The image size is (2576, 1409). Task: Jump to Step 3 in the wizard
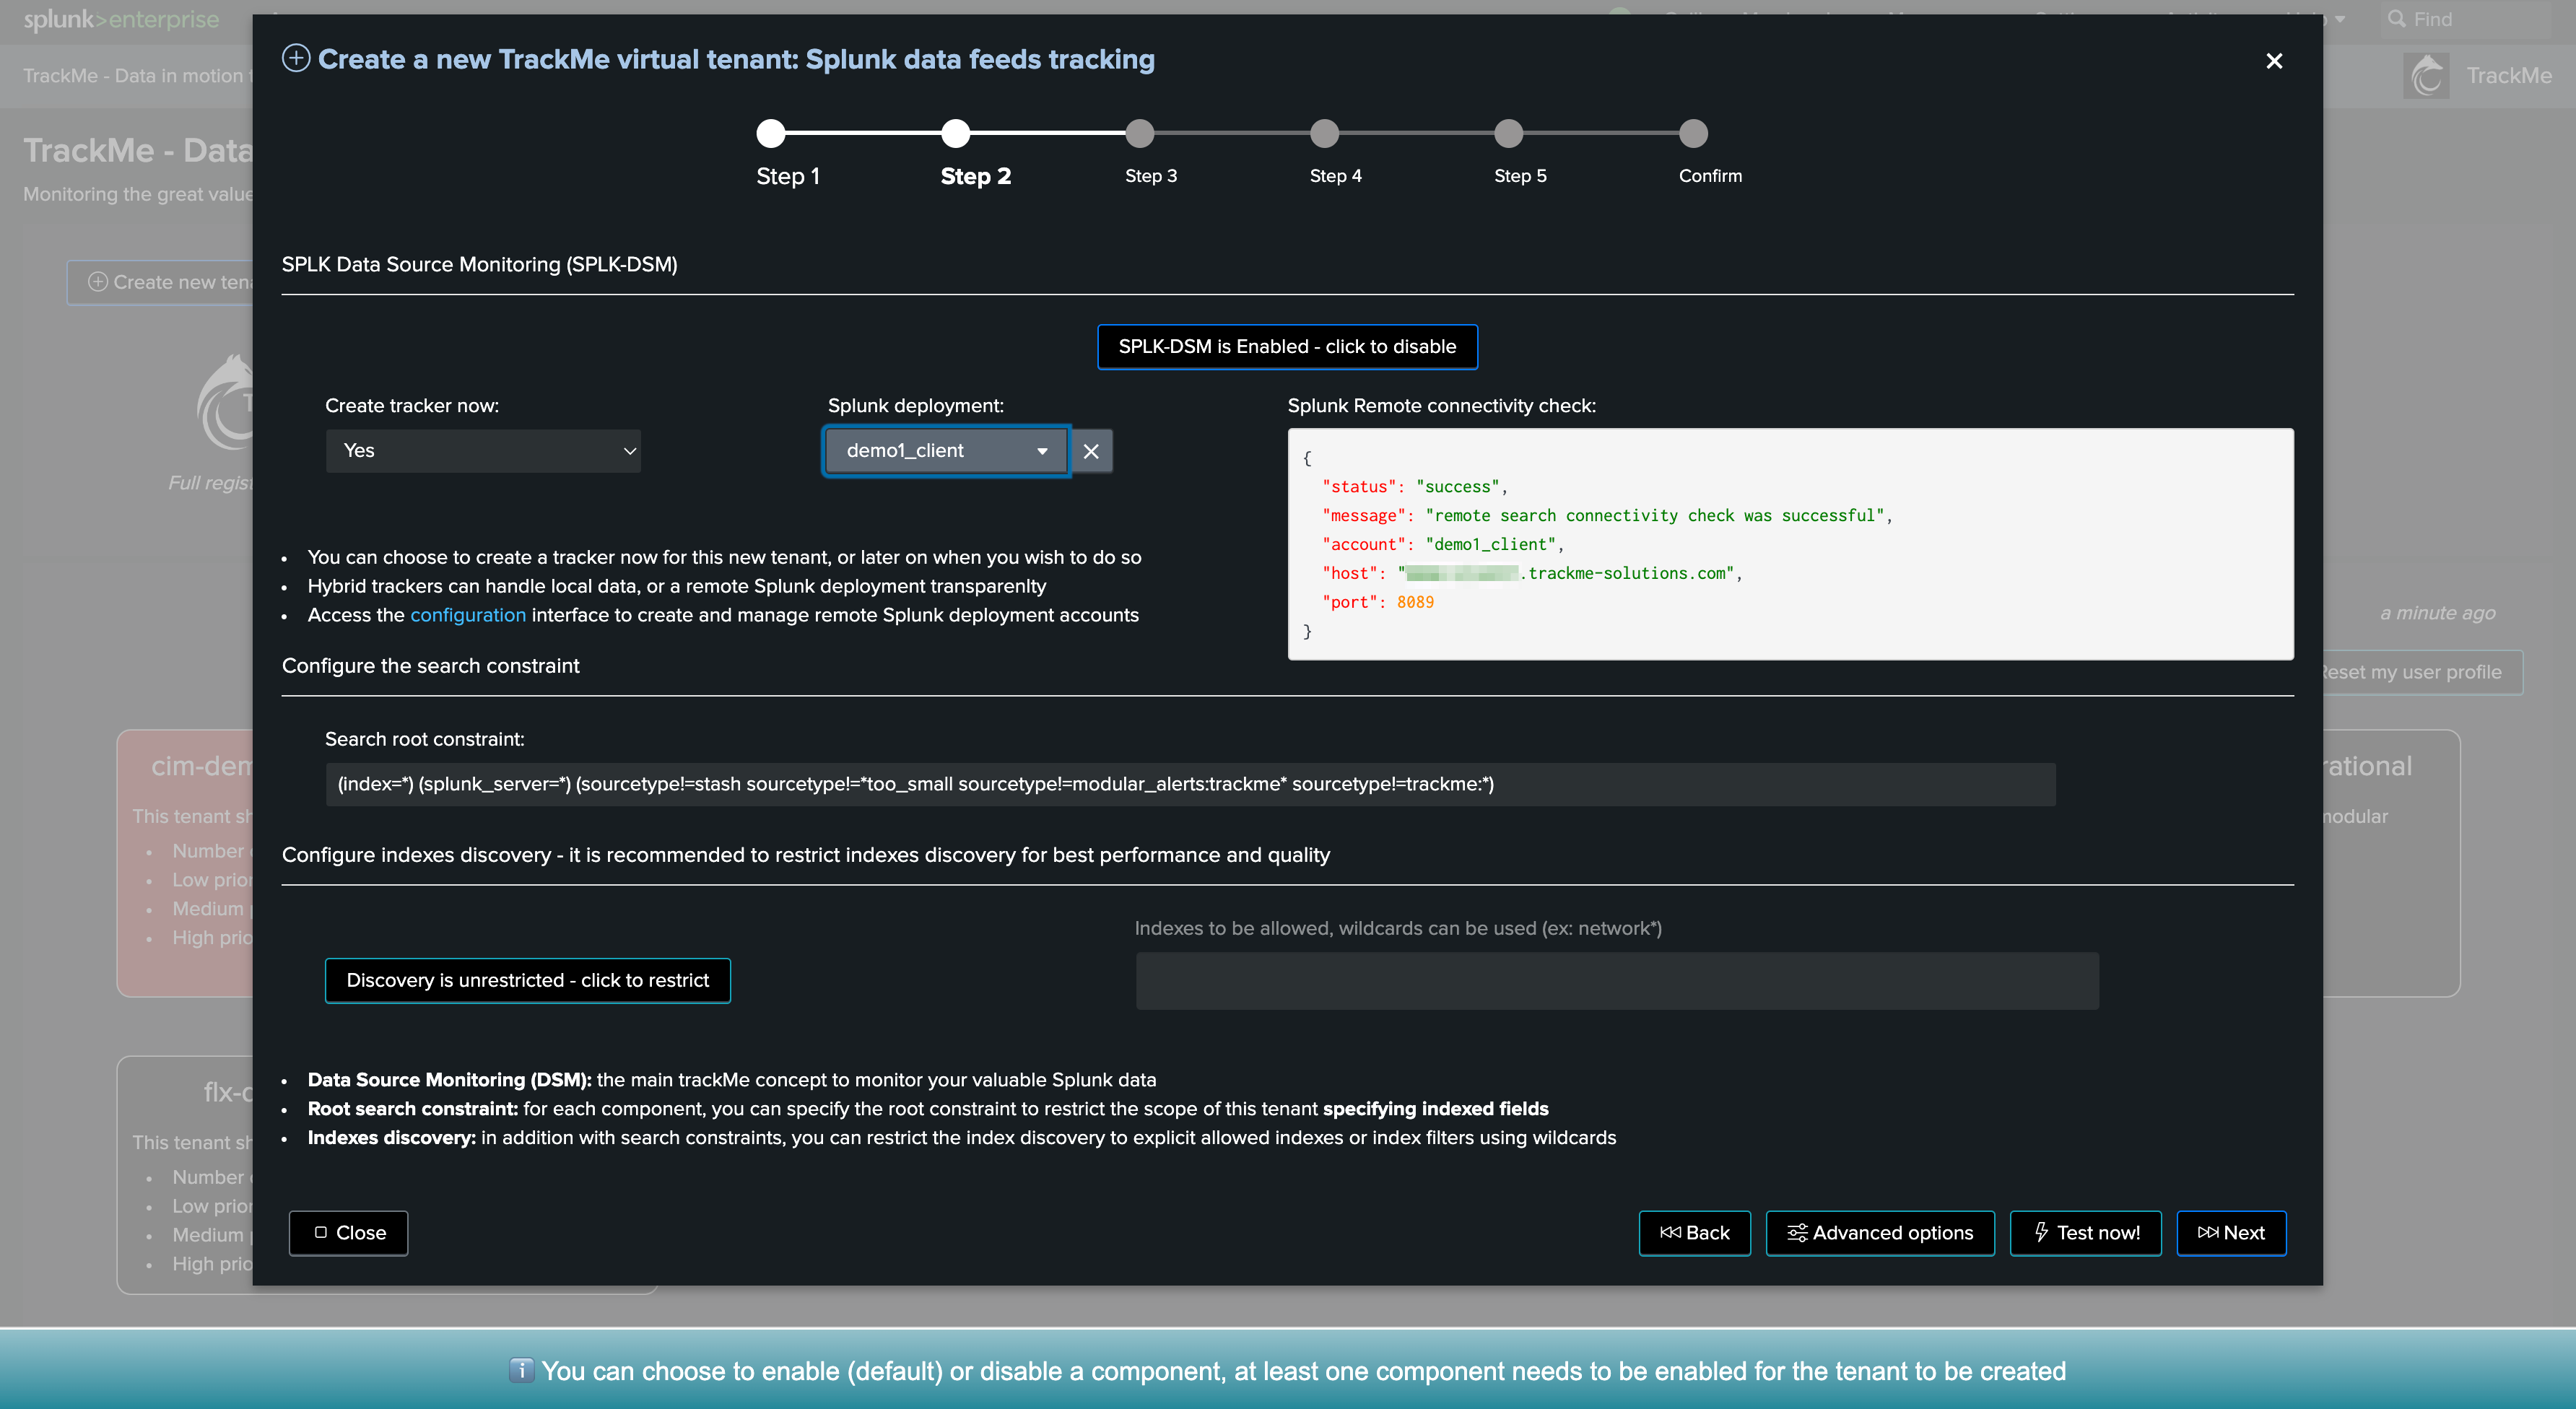[x=1139, y=133]
